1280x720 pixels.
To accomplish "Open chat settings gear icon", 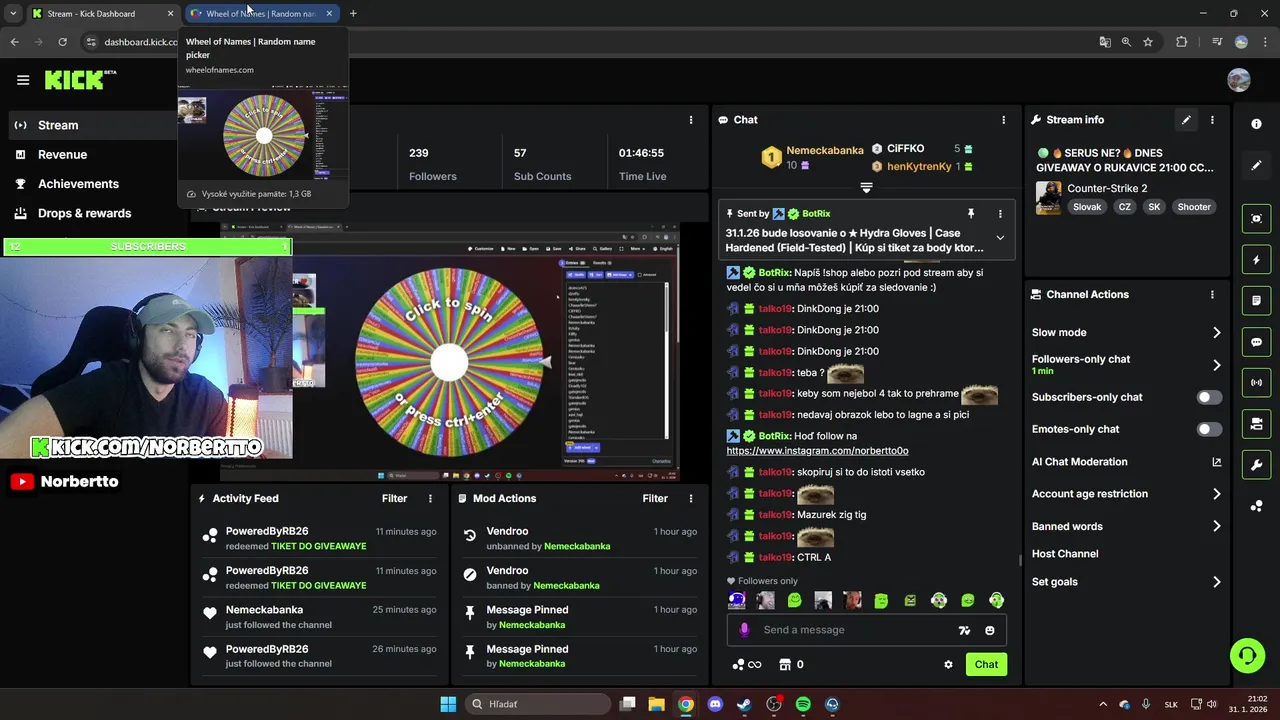I will (948, 664).
